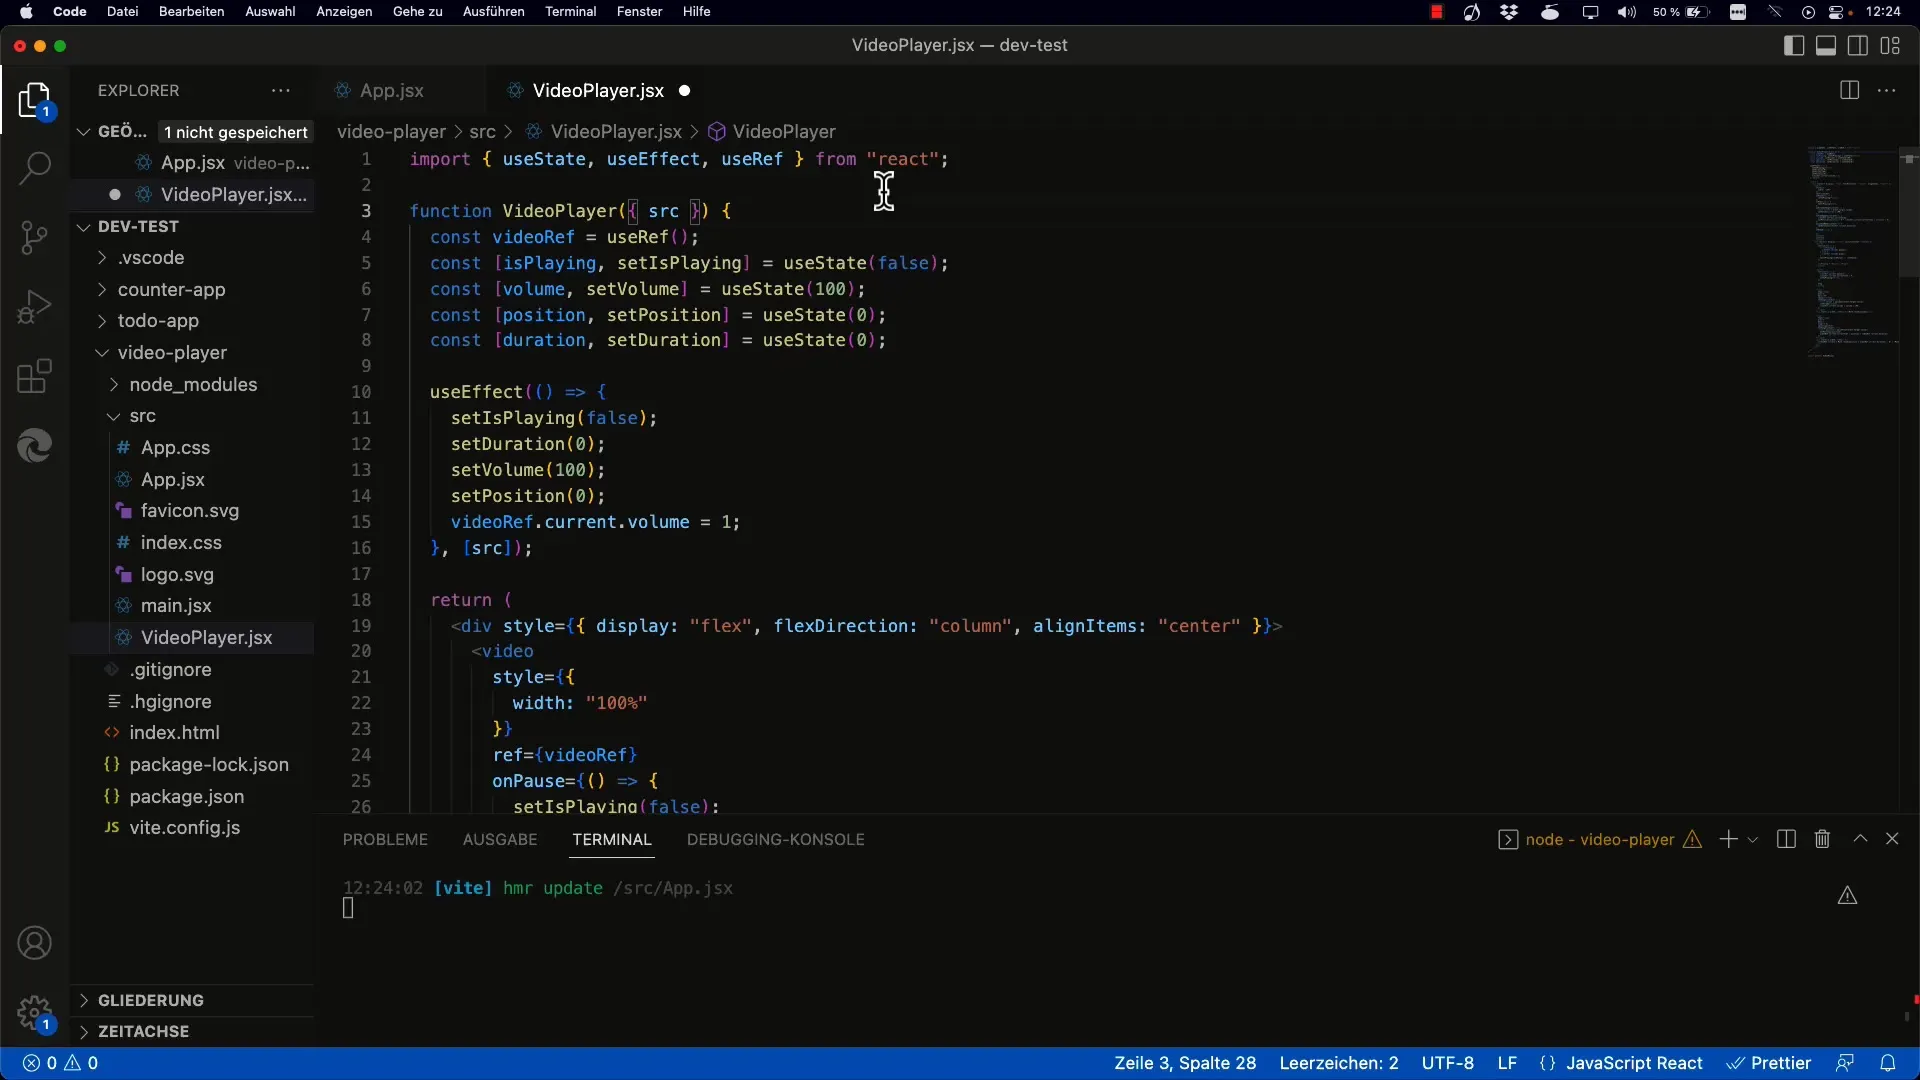Viewport: 1920px width, 1080px height.
Task: Expand the .vscode folder
Action: pos(150,258)
